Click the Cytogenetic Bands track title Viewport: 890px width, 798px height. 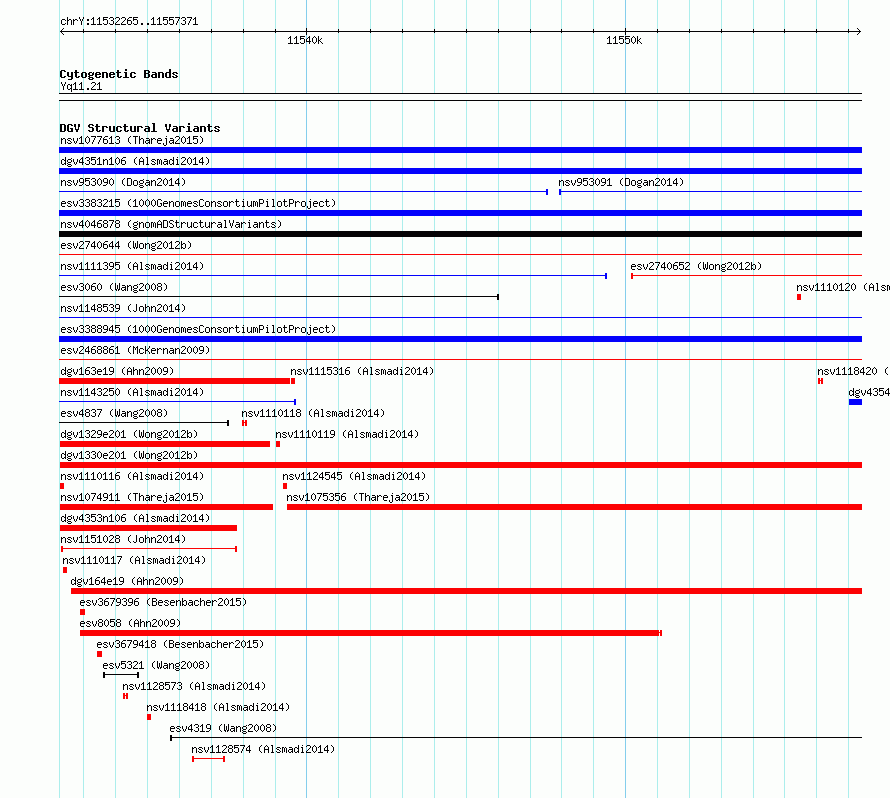pyautogui.click(x=119, y=74)
